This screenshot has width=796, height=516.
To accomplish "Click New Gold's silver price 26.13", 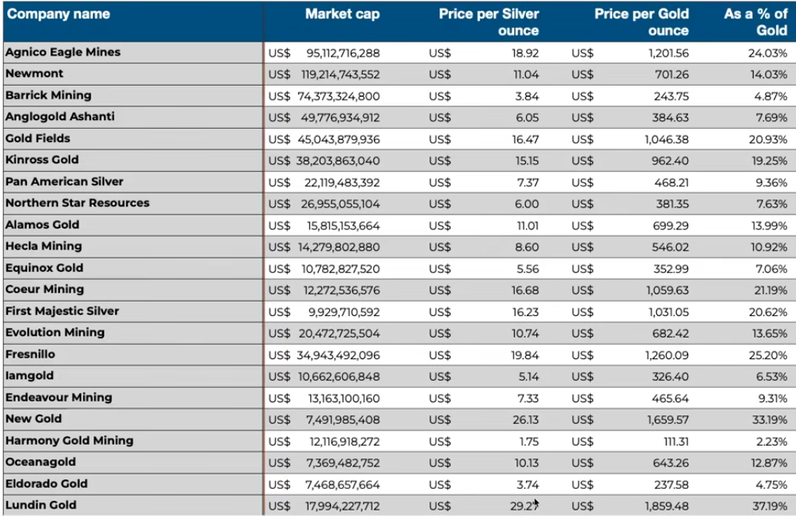I will (x=526, y=419).
